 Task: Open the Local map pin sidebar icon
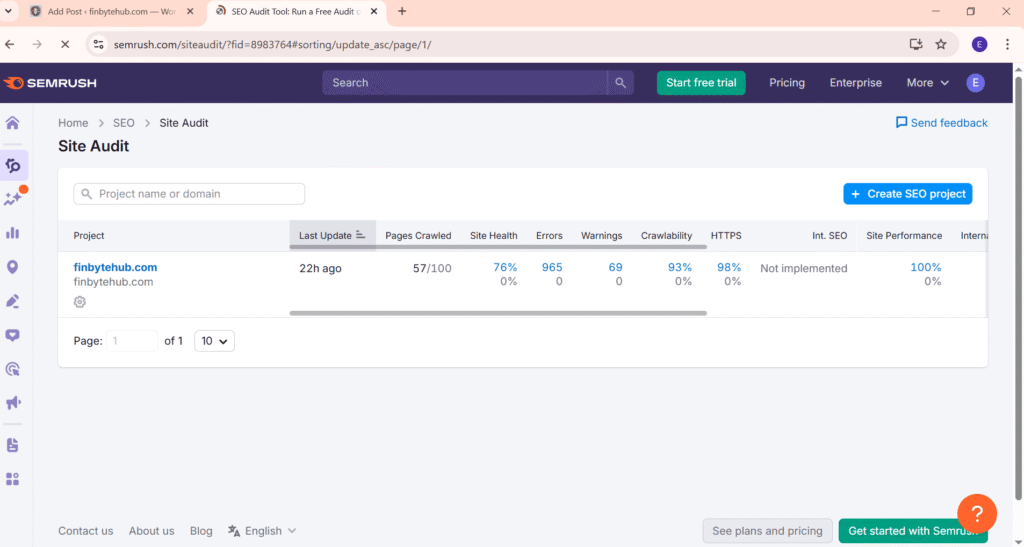point(13,267)
